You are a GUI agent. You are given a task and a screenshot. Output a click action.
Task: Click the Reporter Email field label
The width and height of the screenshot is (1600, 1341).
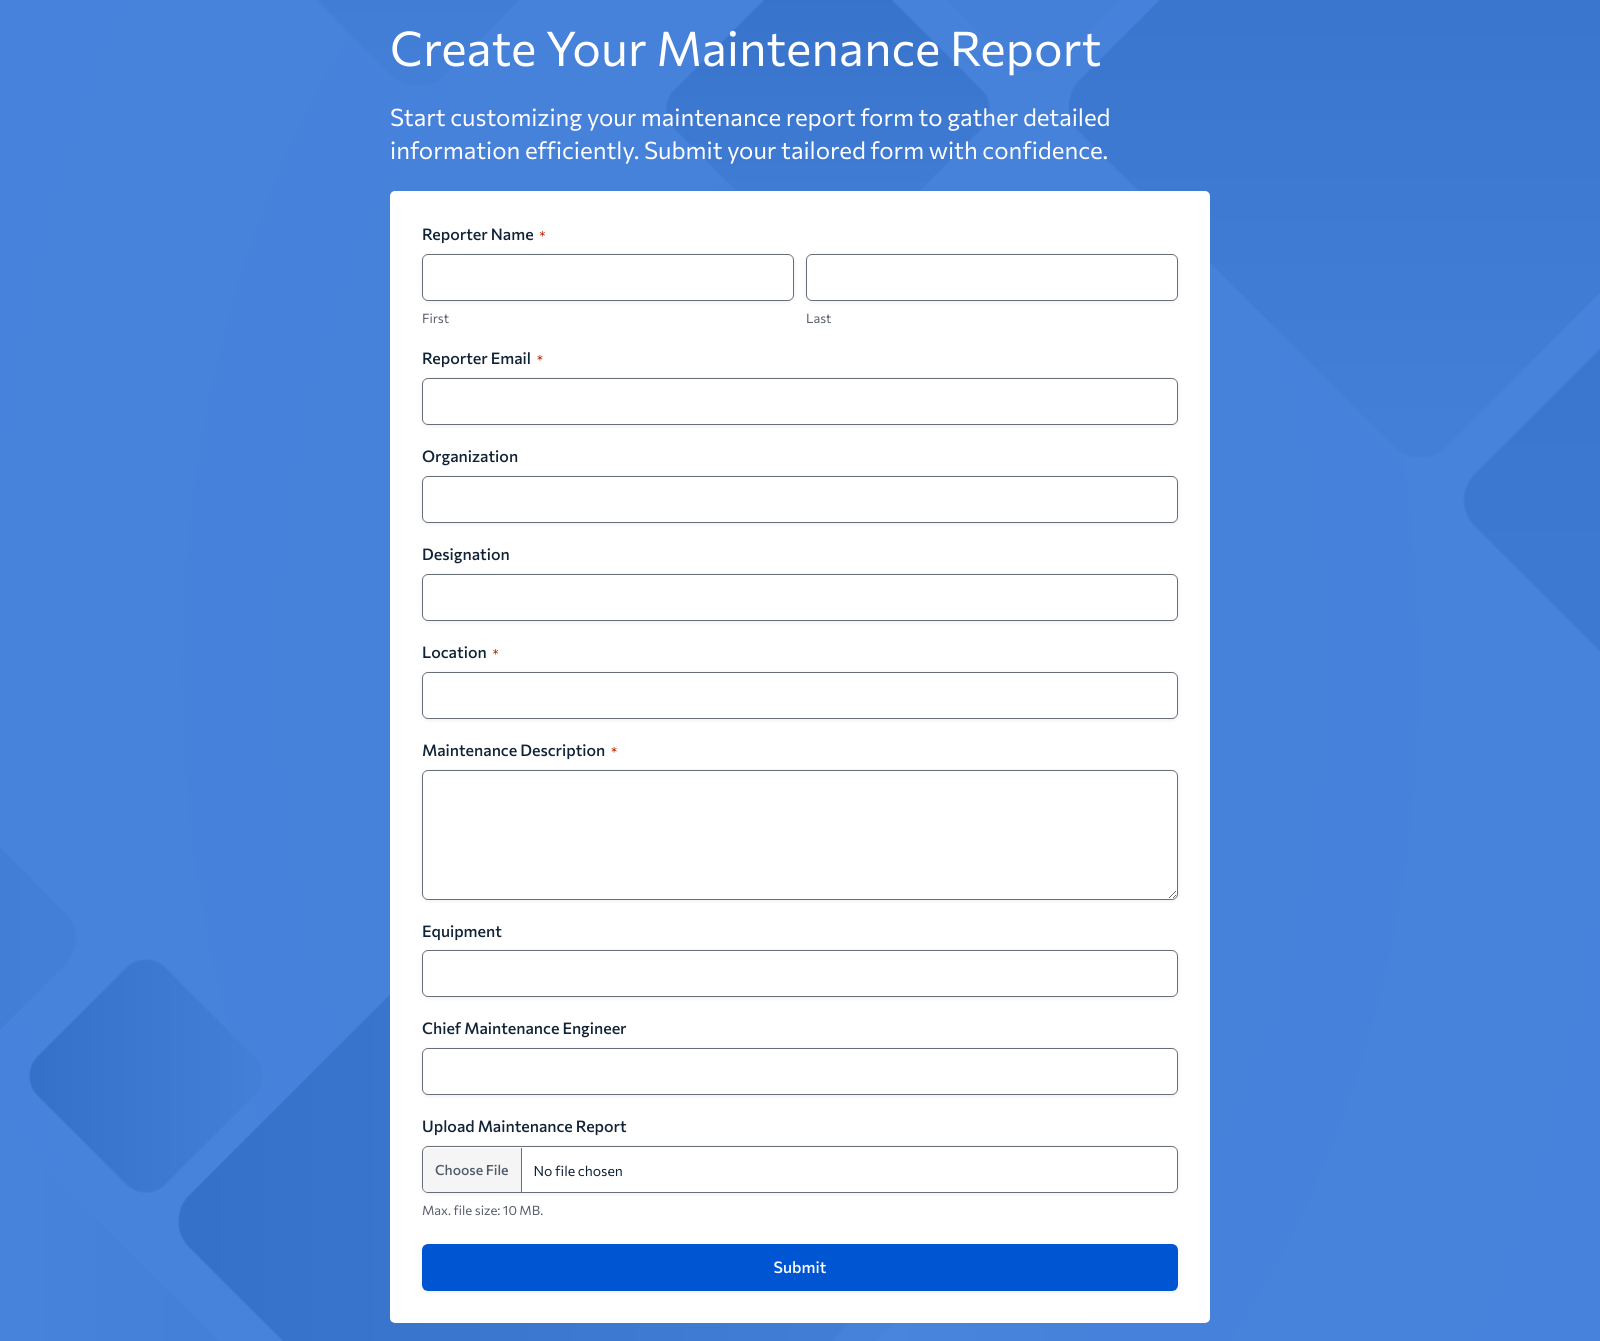pos(476,358)
